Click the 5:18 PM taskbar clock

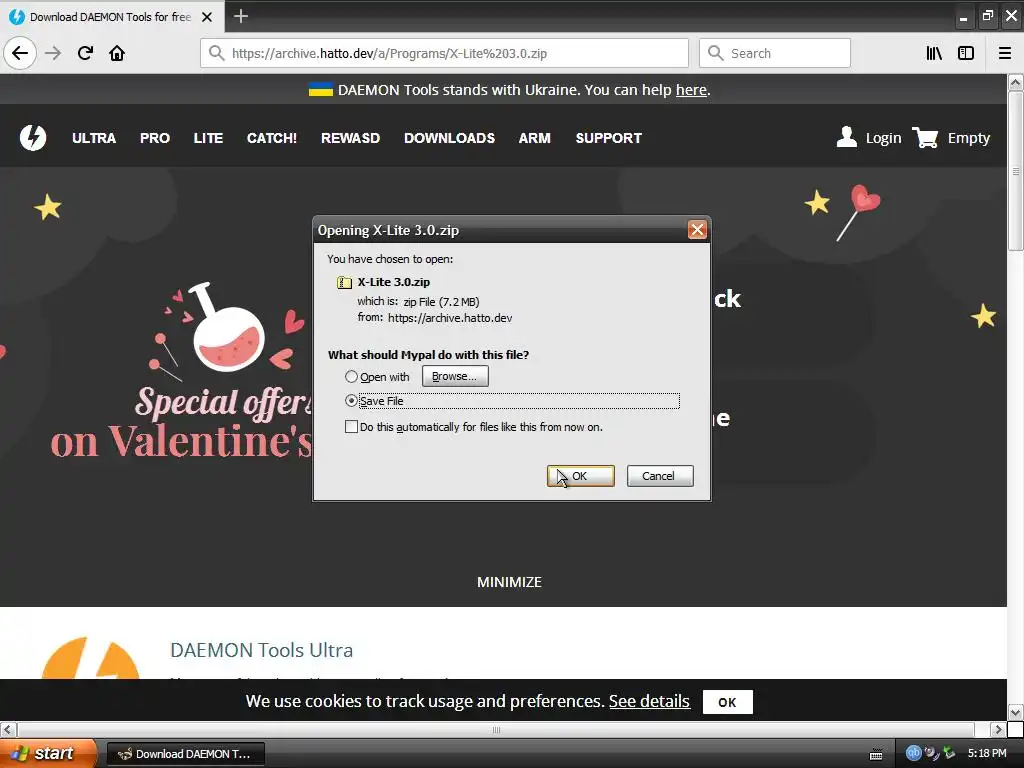tap(987, 753)
